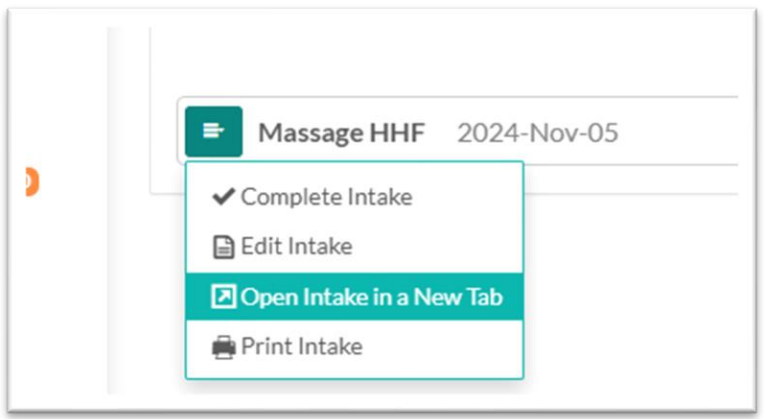Click the checkmark icon beside Complete Intake

click(x=224, y=197)
